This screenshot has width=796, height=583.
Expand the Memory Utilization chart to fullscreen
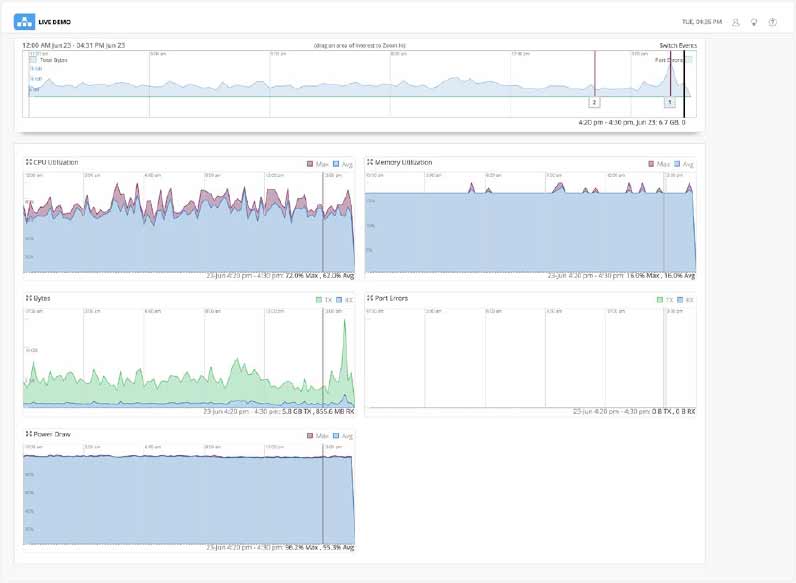(x=369, y=162)
